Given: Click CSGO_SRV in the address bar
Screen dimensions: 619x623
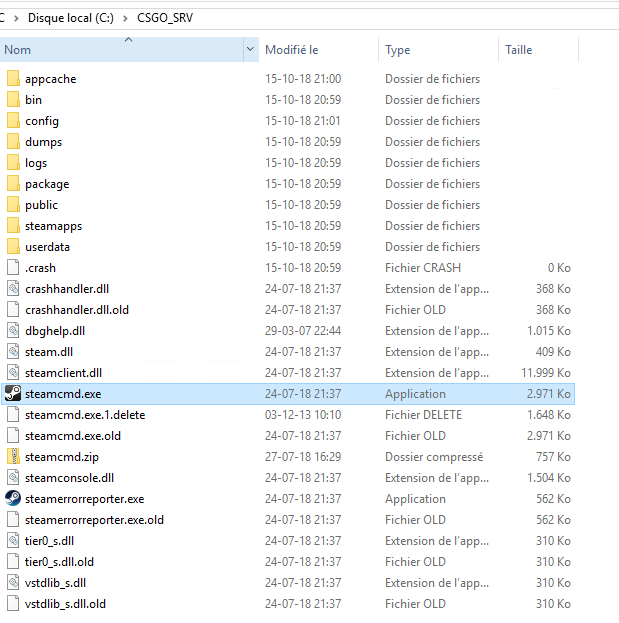Looking at the screenshot, I should click(x=165, y=18).
